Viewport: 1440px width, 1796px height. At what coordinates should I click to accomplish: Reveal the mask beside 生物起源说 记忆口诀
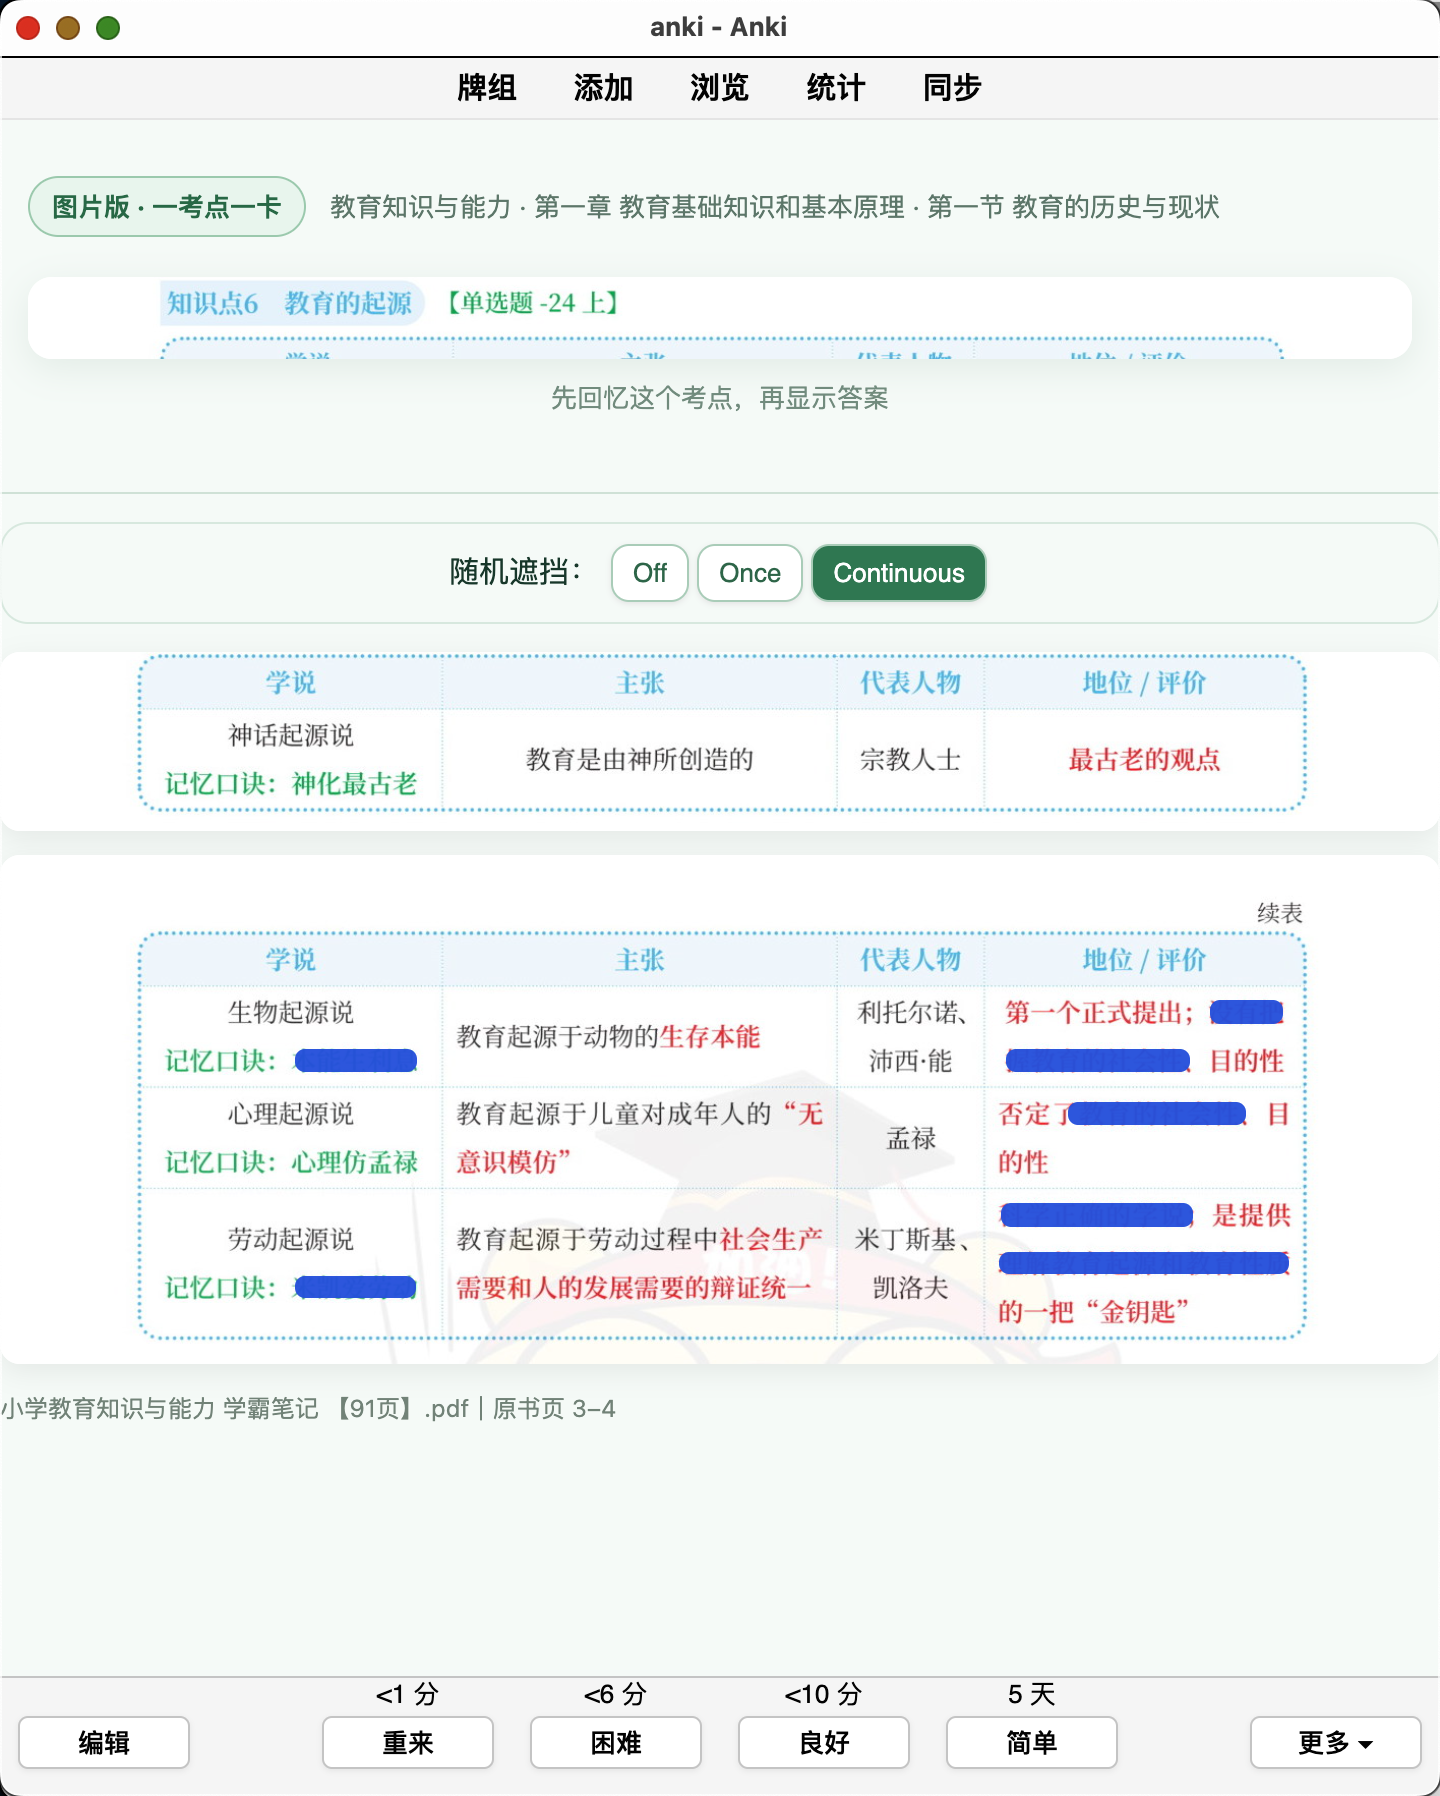(356, 1061)
